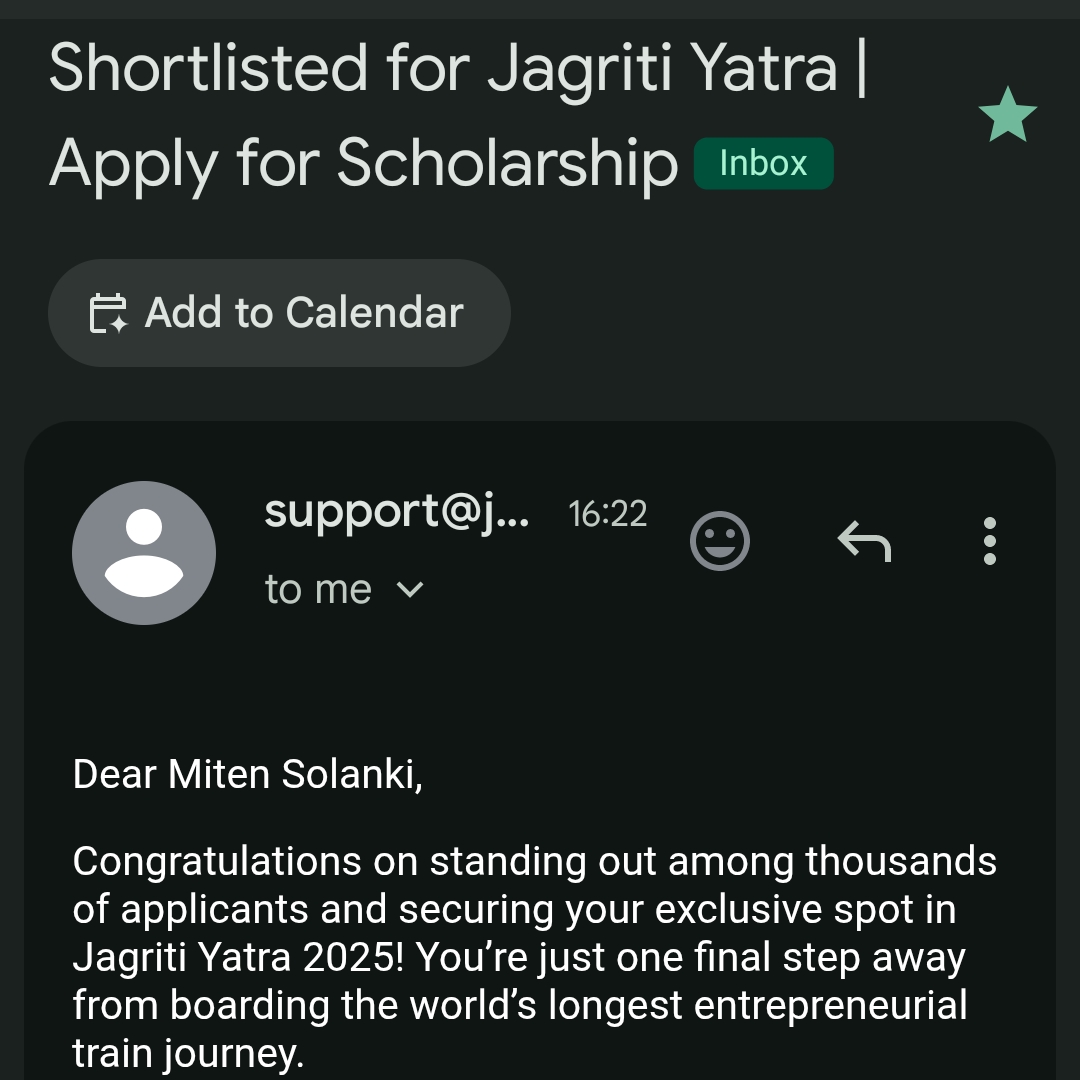The image size is (1080, 1080).
Task: Click the Add to Calendar button
Action: point(279,313)
